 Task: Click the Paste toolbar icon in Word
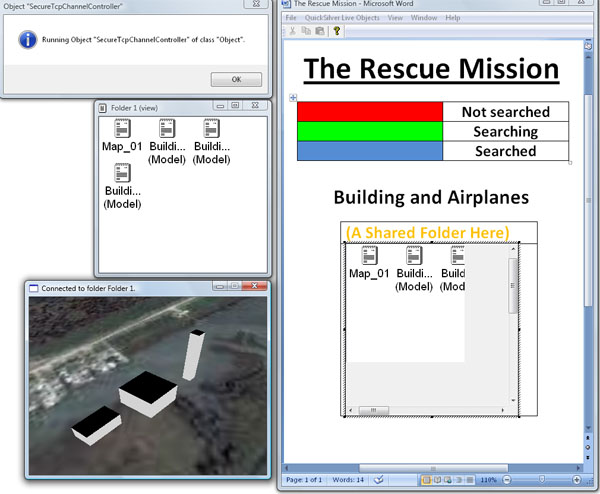(x=320, y=31)
